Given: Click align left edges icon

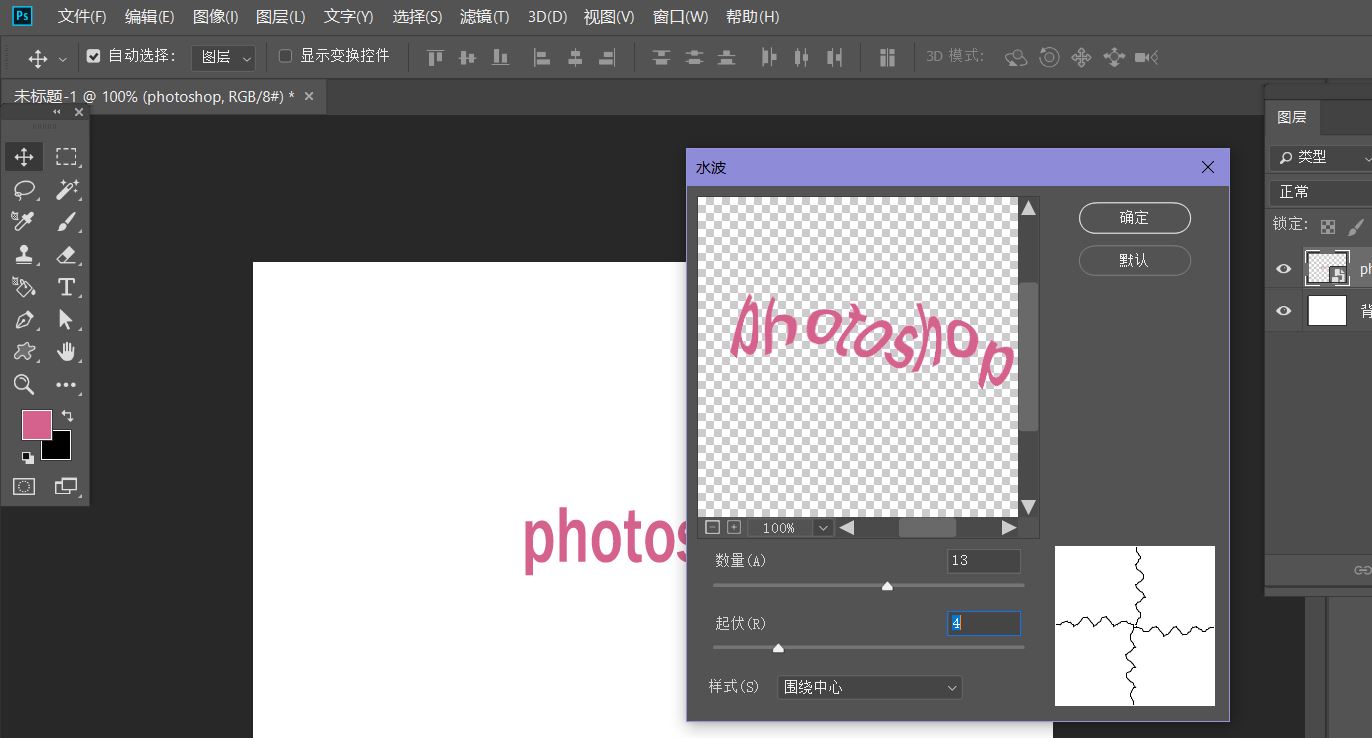Looking at the screenshot, I should click(542, 57).
